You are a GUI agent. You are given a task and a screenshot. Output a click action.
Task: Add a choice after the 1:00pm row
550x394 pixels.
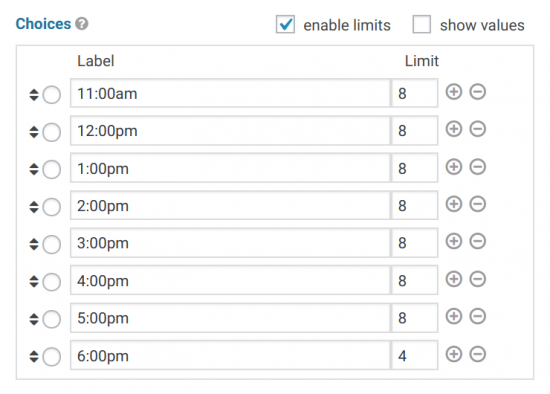454,167
